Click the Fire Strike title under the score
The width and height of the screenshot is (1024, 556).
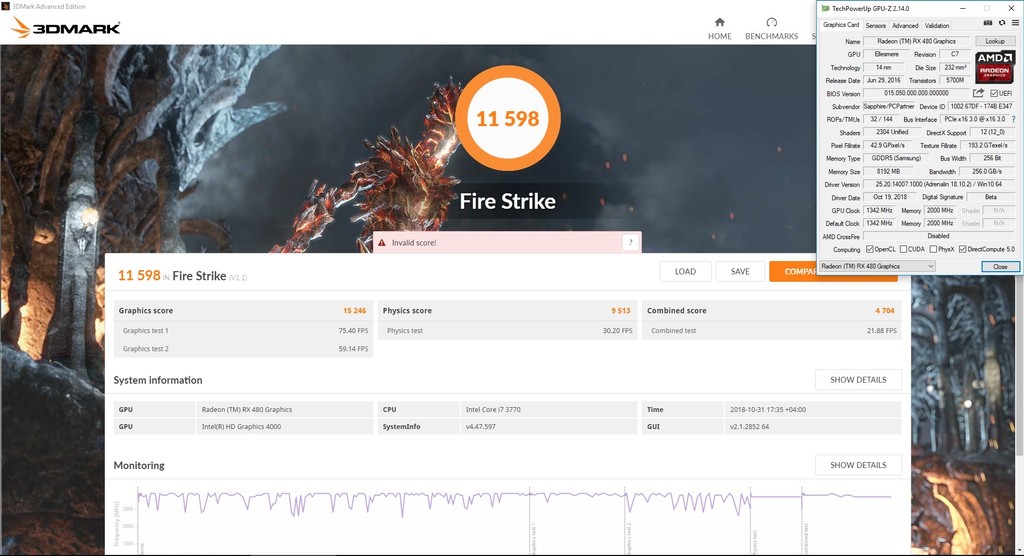pos(507,201)
